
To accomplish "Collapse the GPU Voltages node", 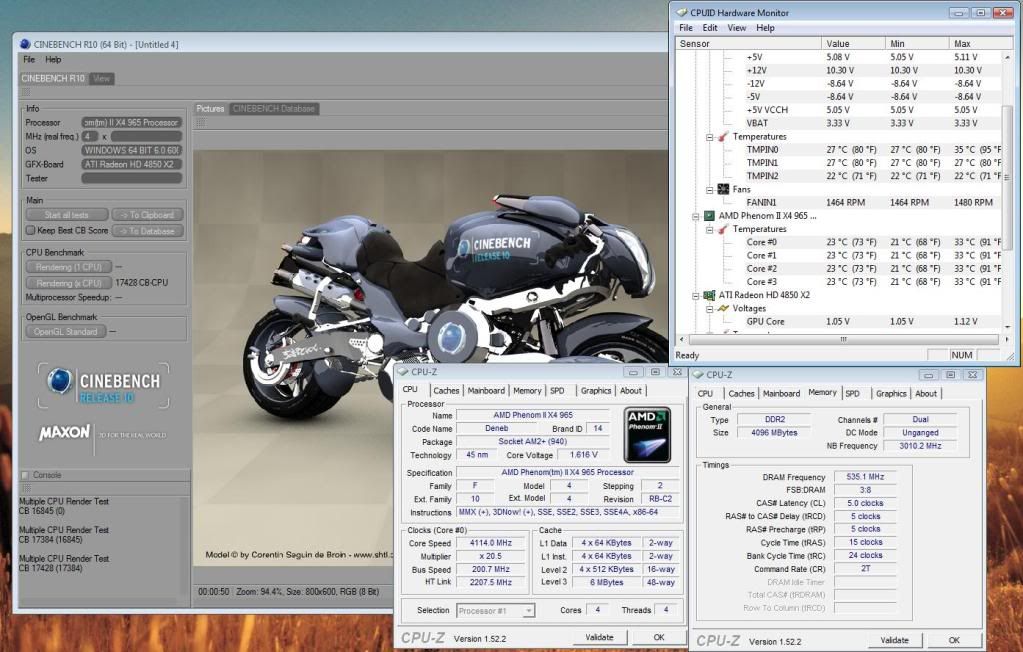I will [709, 309].
